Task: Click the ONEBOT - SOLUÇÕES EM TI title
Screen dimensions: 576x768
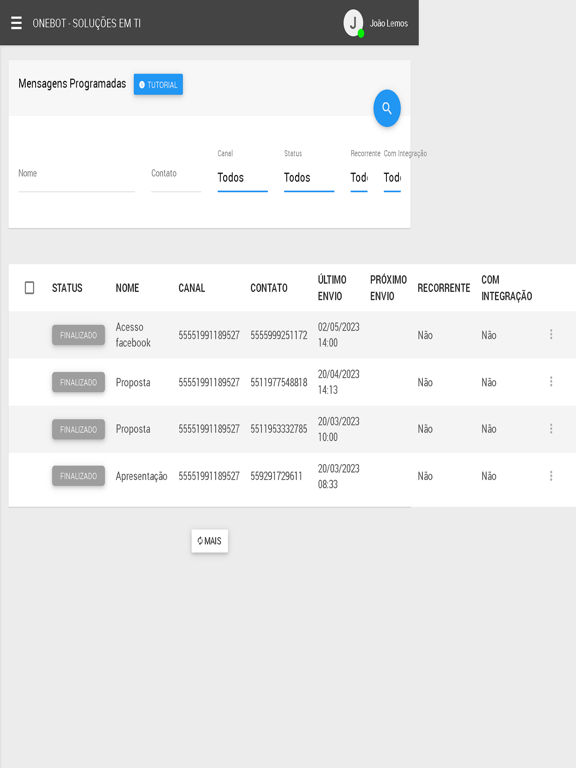Action: point(87,23)
